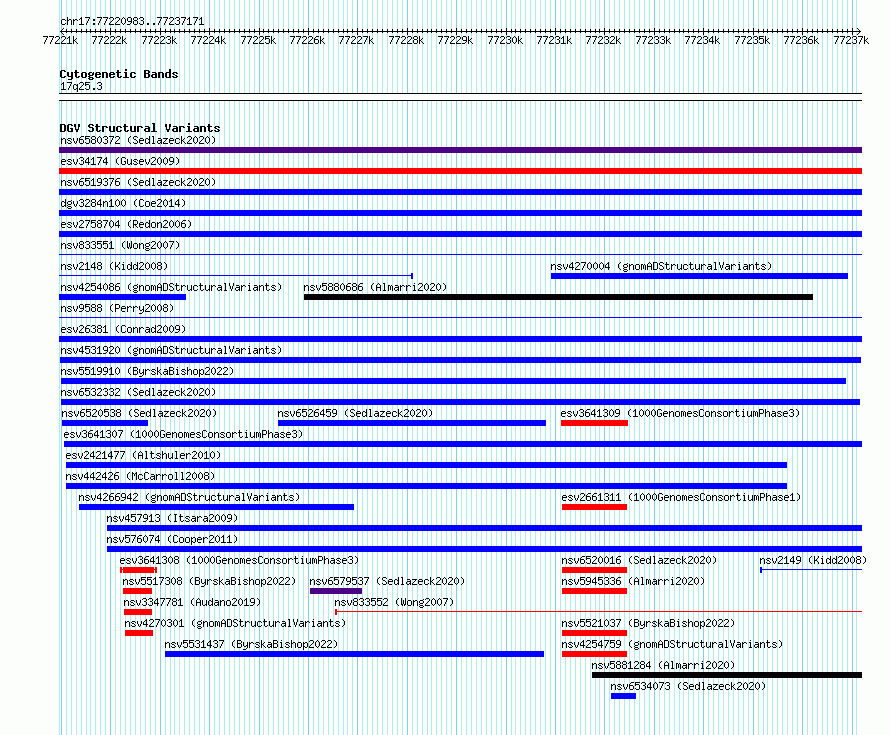Click nsv6520016 (Sedlazeck2020) variant label

click(x=639, y=560)
